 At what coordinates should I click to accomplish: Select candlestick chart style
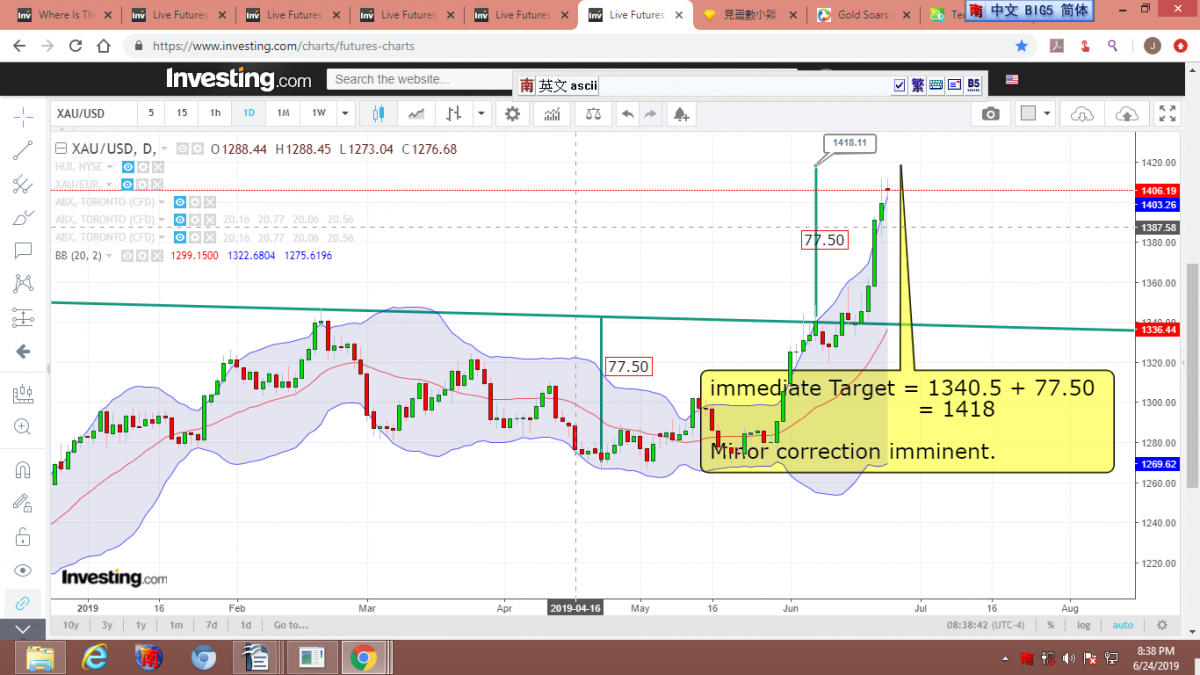[x=379, y=114]
